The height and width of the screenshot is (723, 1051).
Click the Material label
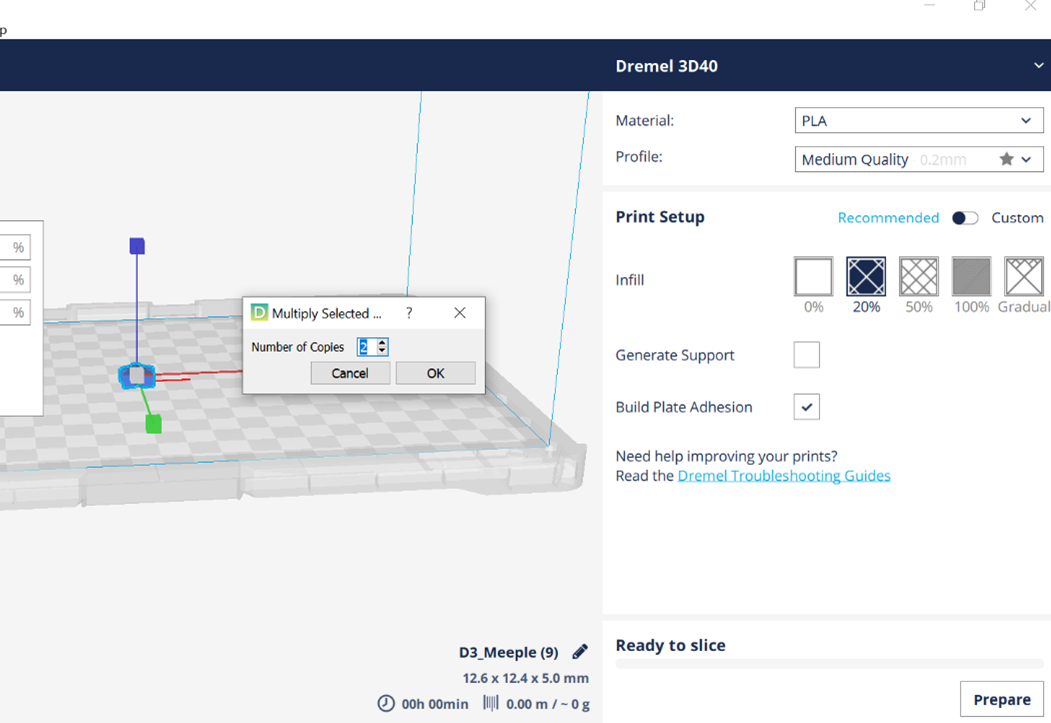pos(645,121)
